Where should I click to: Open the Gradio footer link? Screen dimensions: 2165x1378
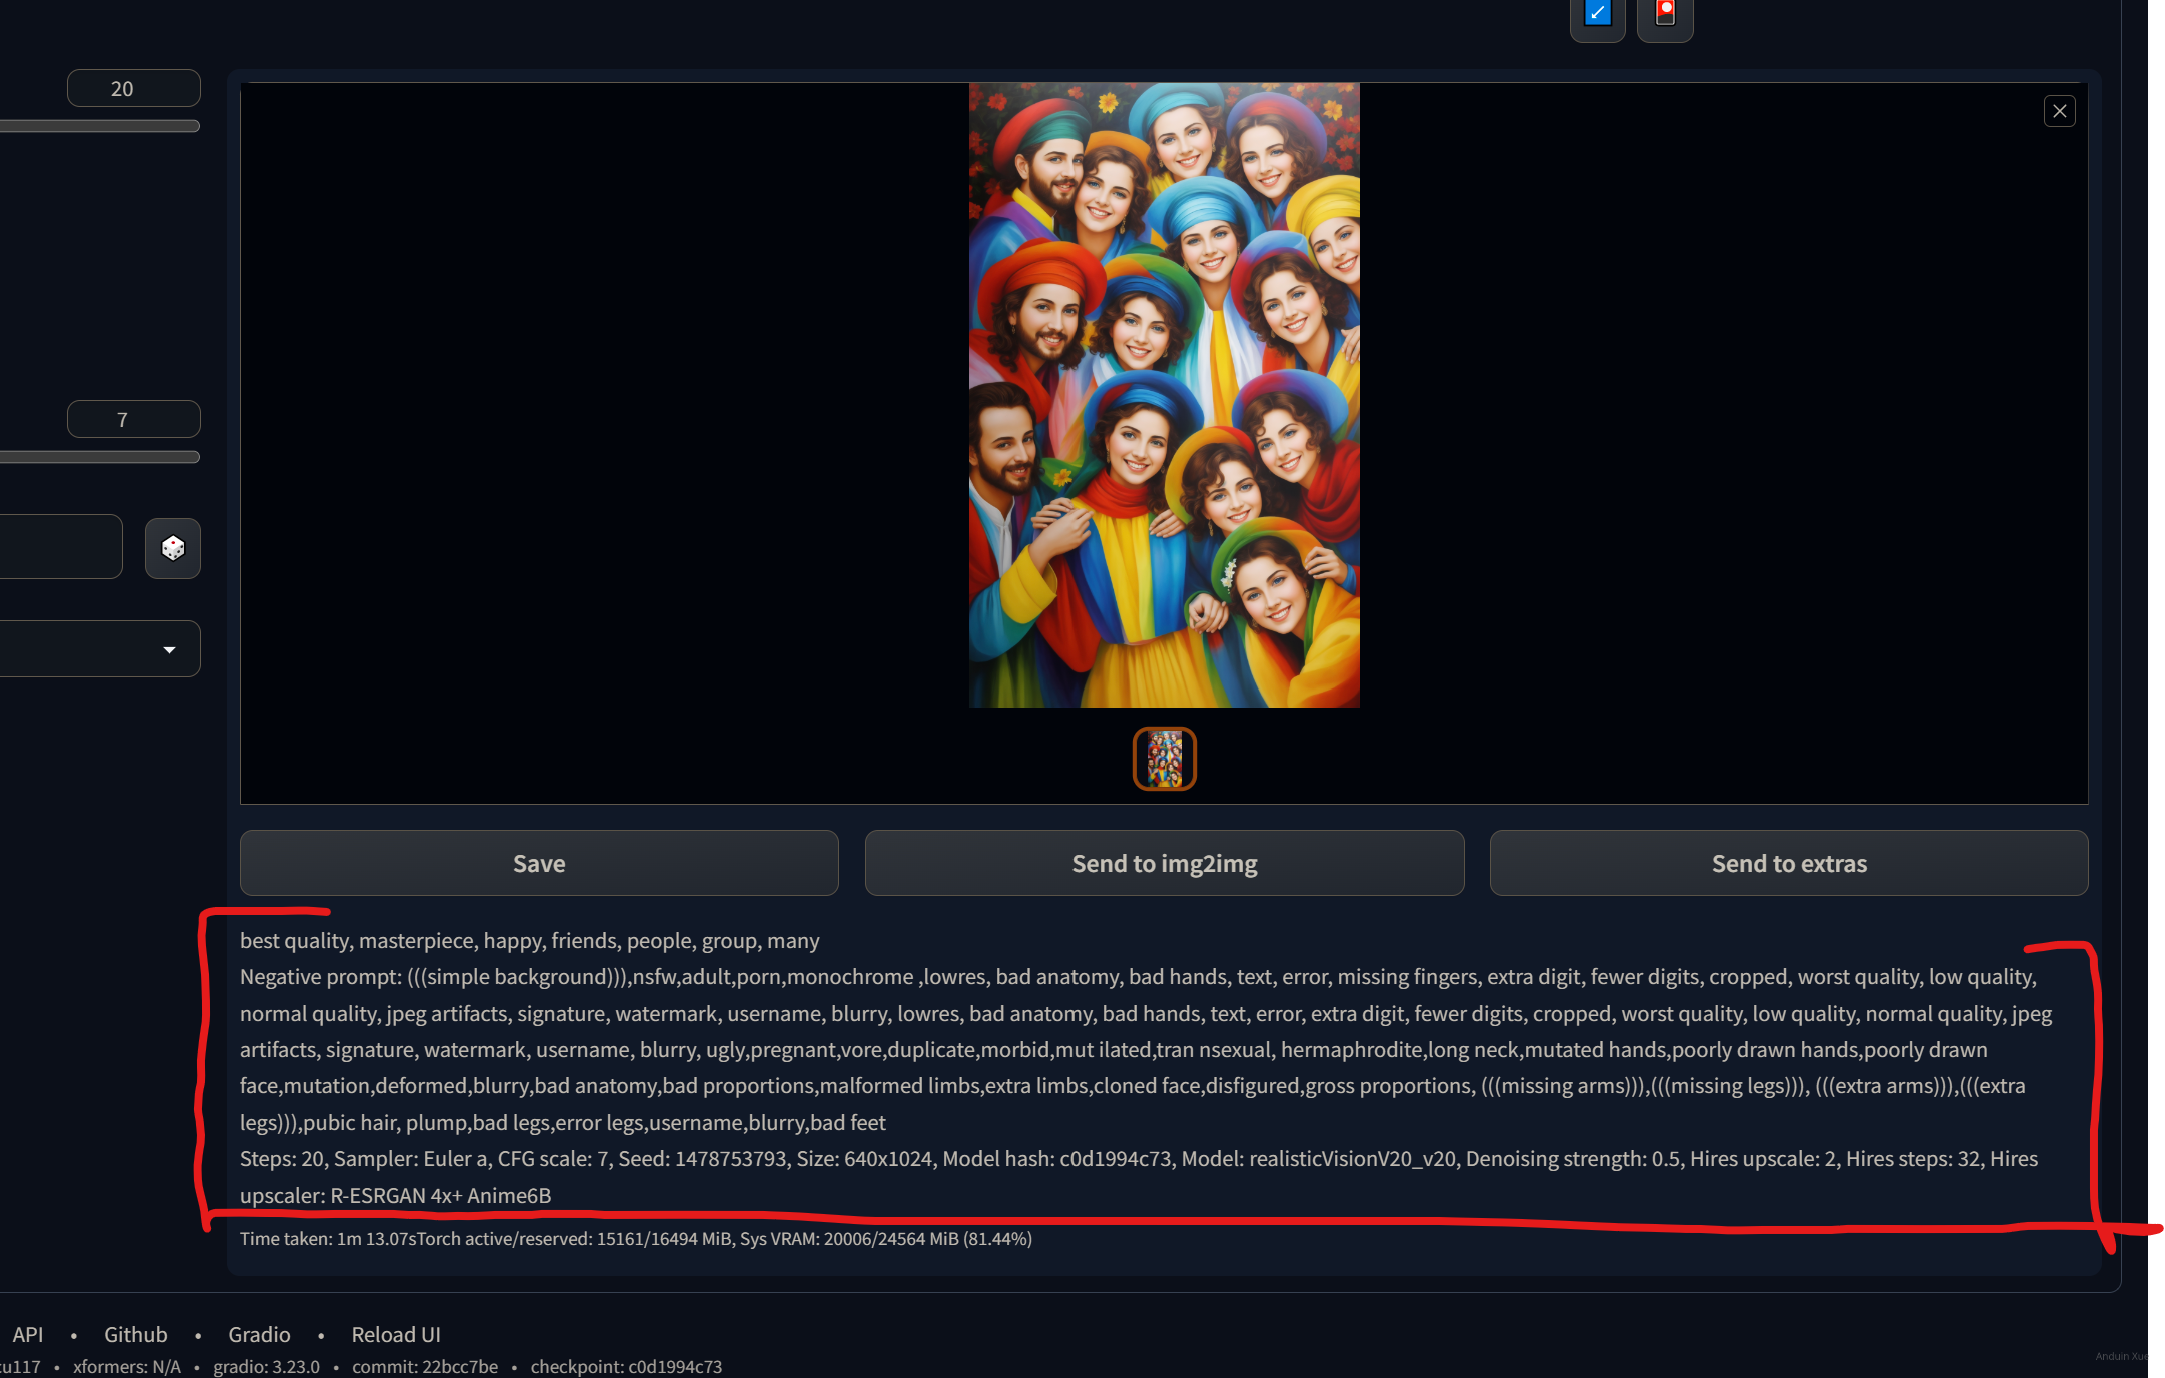(x=259, y=1335)
